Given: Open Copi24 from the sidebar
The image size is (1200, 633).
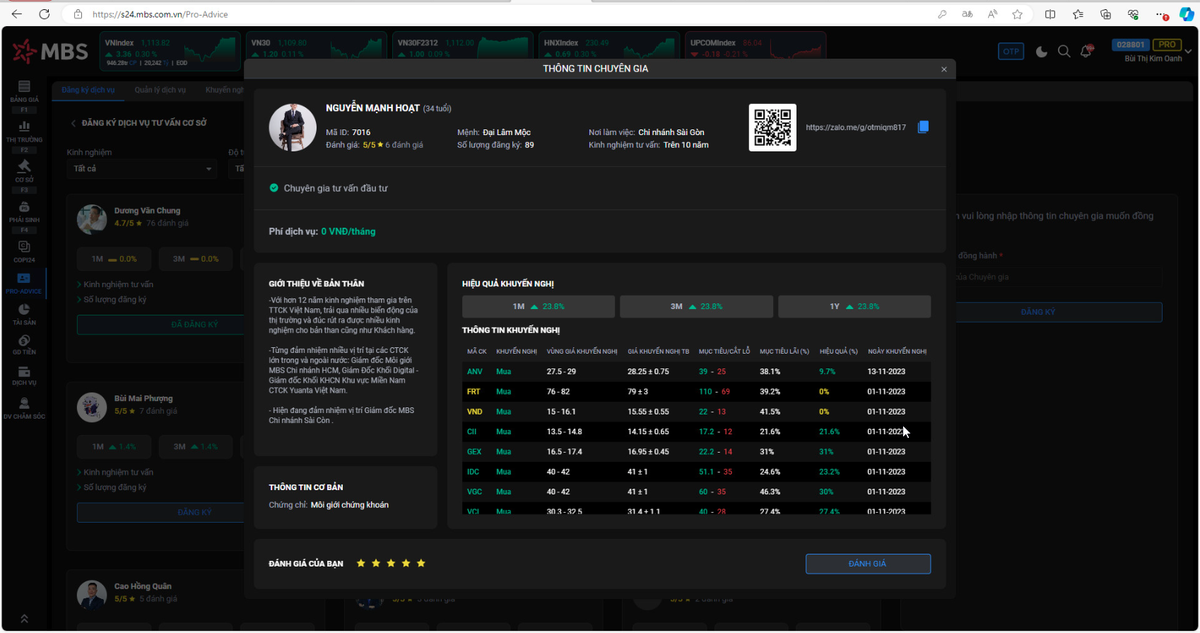Looking at the screenshot, I should (x=24, y=250).
